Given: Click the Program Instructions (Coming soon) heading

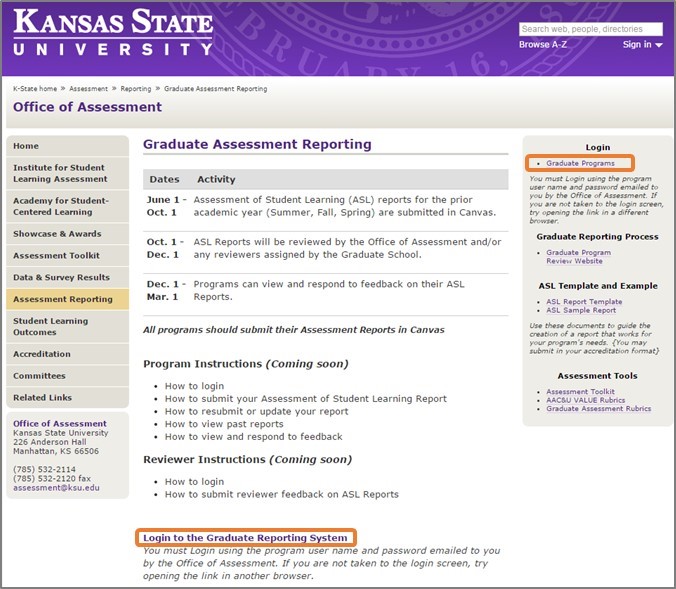Looking at the screenshot, I should pos(246,364).
